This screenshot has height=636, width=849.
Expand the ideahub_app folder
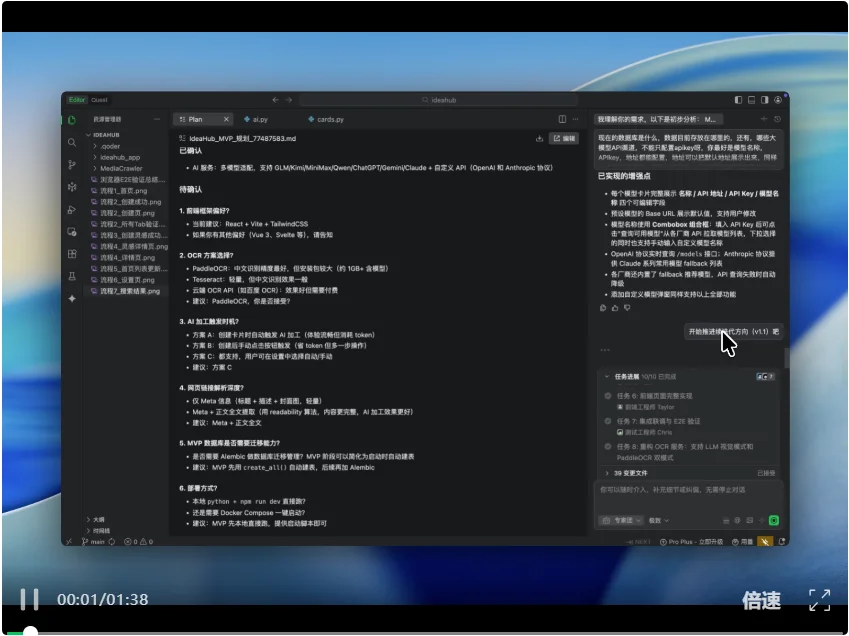pyautogui.click(x=120, y=157)
